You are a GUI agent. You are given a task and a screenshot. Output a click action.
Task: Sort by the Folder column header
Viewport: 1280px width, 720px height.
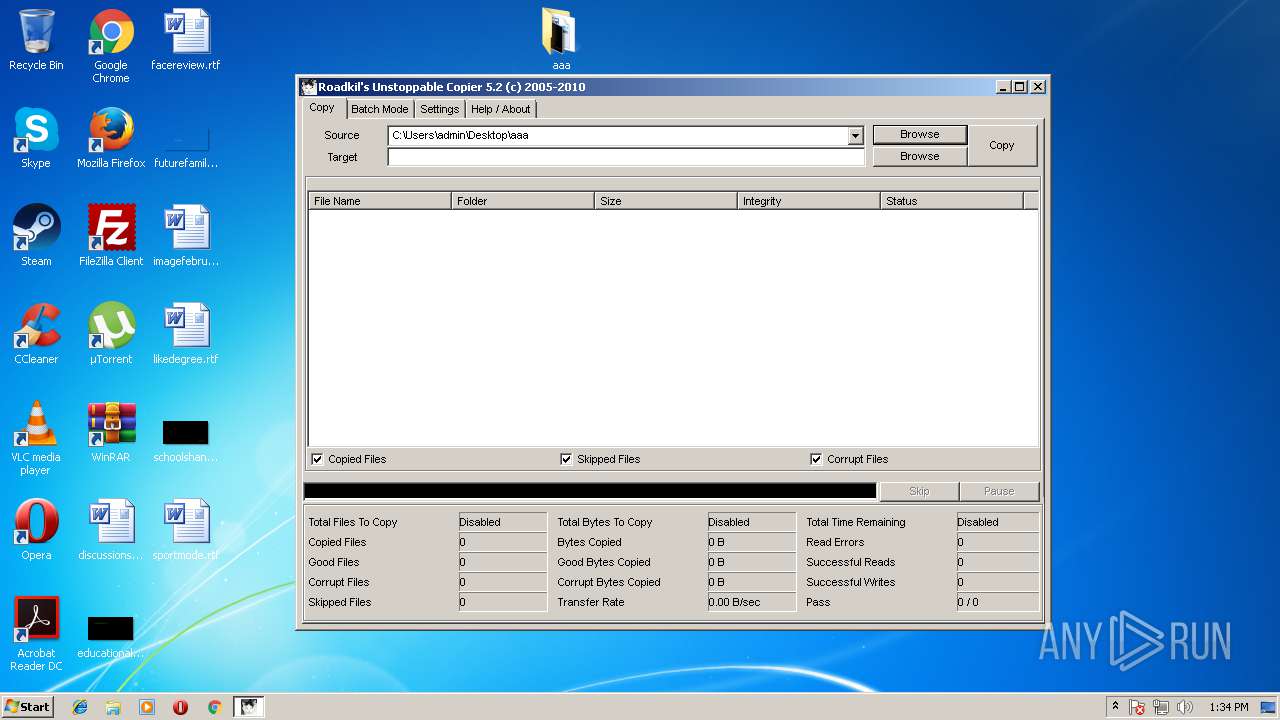pos(523,201)
